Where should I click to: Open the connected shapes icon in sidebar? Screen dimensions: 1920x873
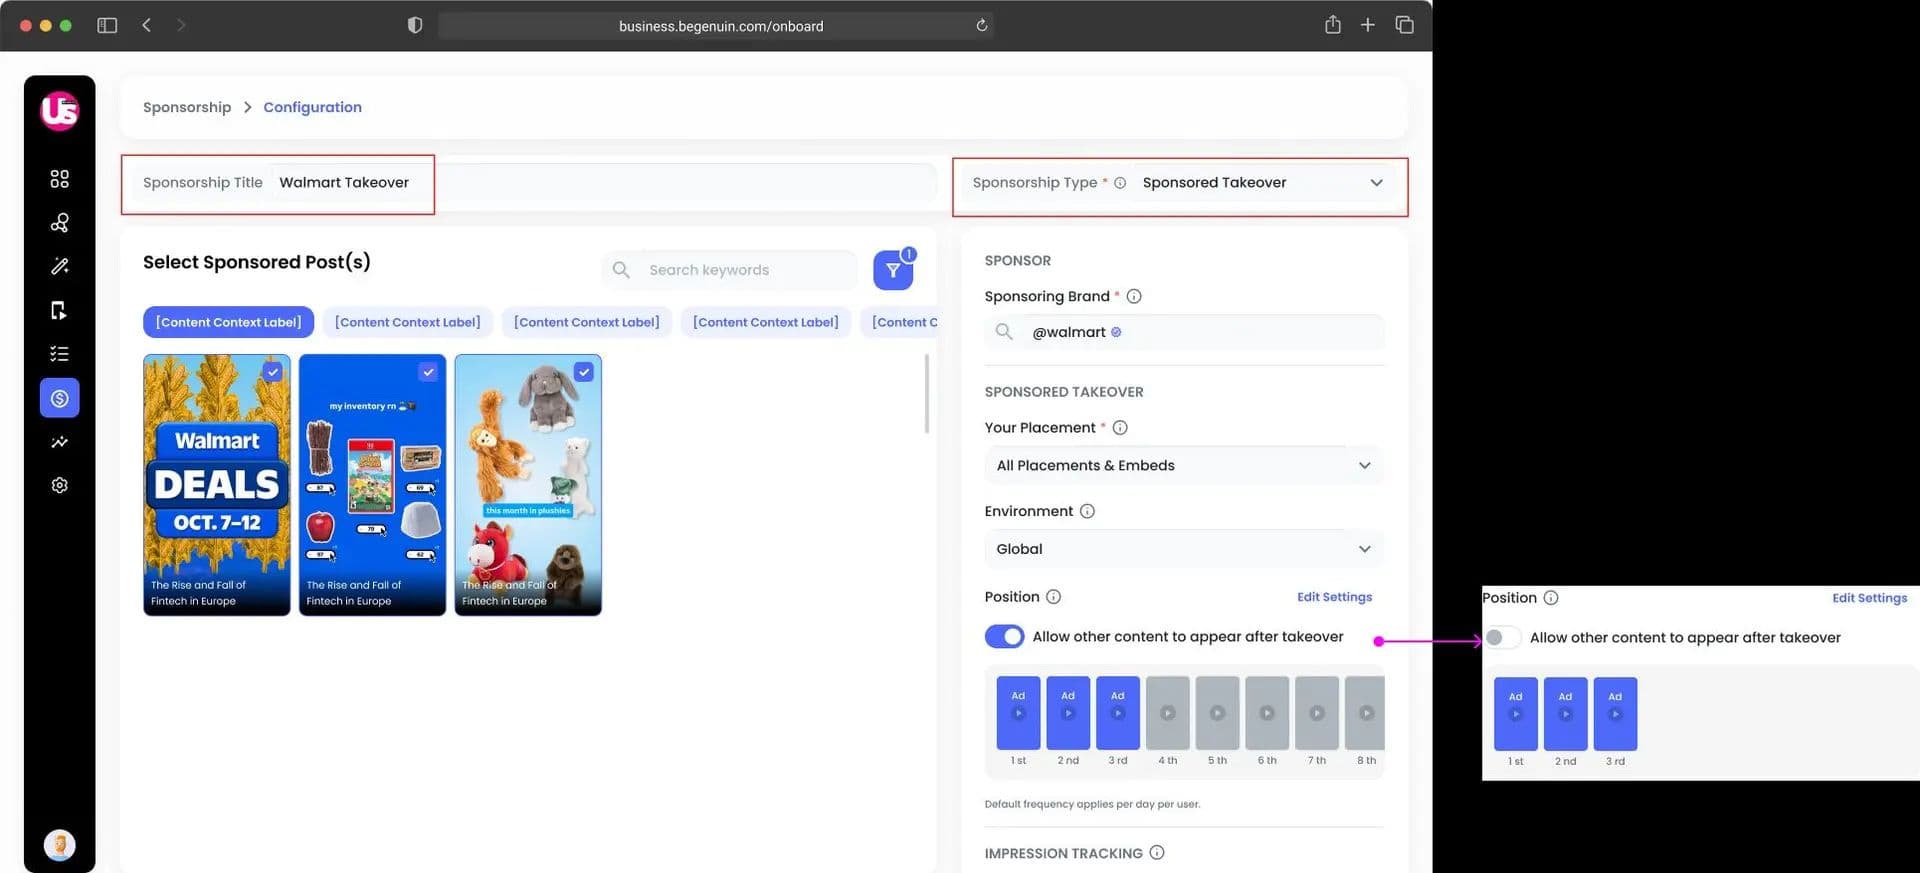[x=60, y=222]
